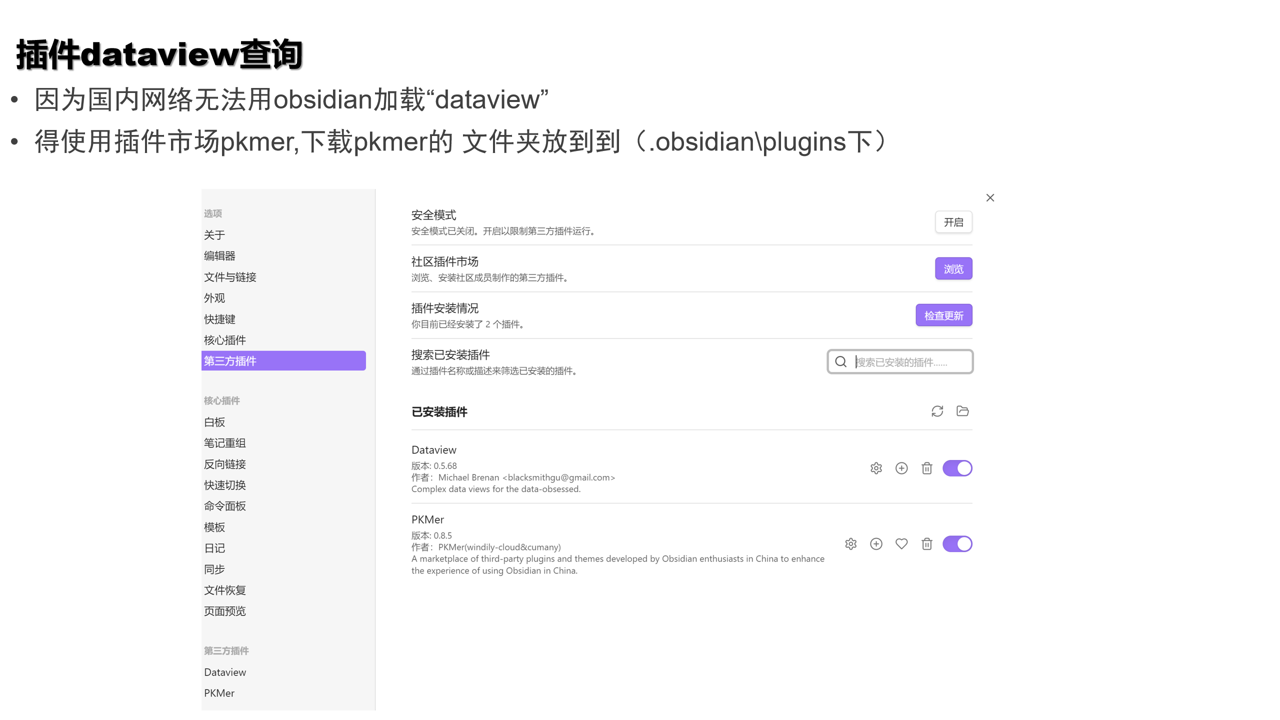Open 页面预览 settings

point(225,611)
